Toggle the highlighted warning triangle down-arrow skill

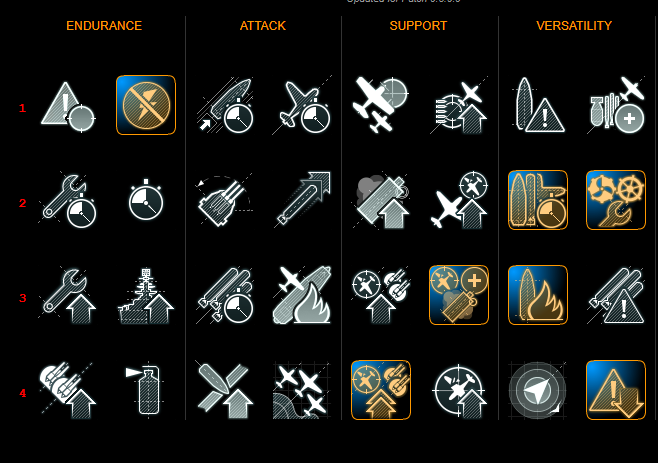[x=616, y=390]
